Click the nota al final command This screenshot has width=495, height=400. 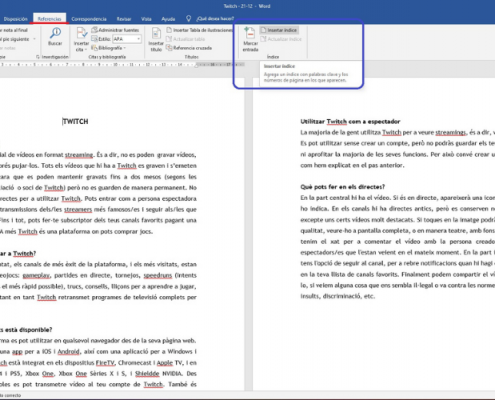[14, 30]
